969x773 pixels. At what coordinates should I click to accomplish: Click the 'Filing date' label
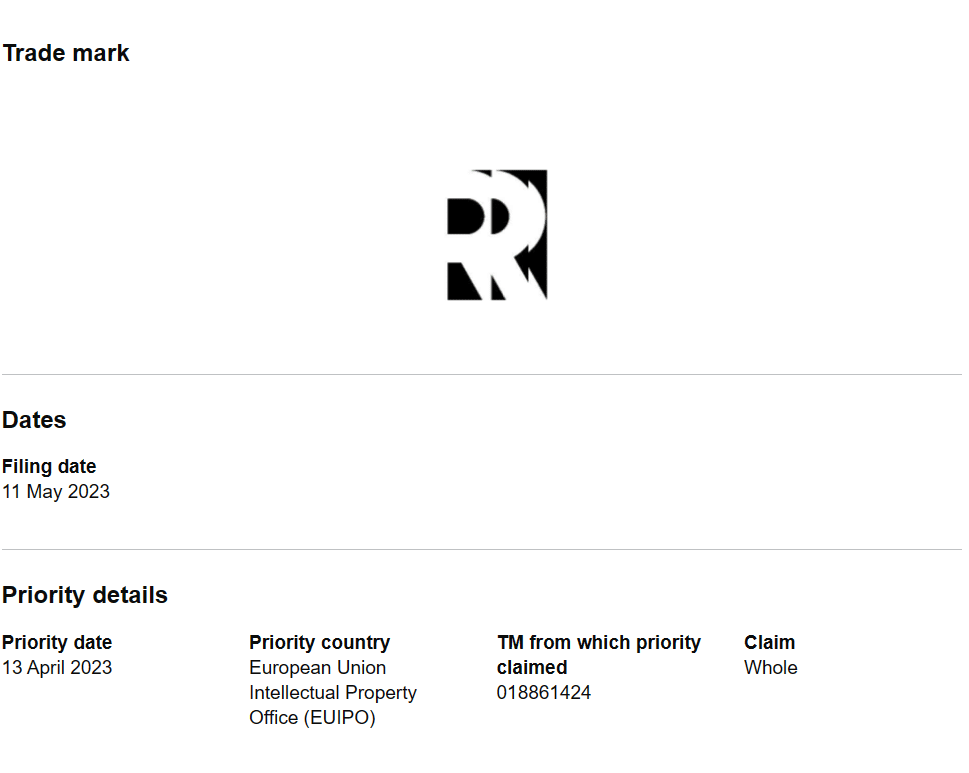point(49,467)
